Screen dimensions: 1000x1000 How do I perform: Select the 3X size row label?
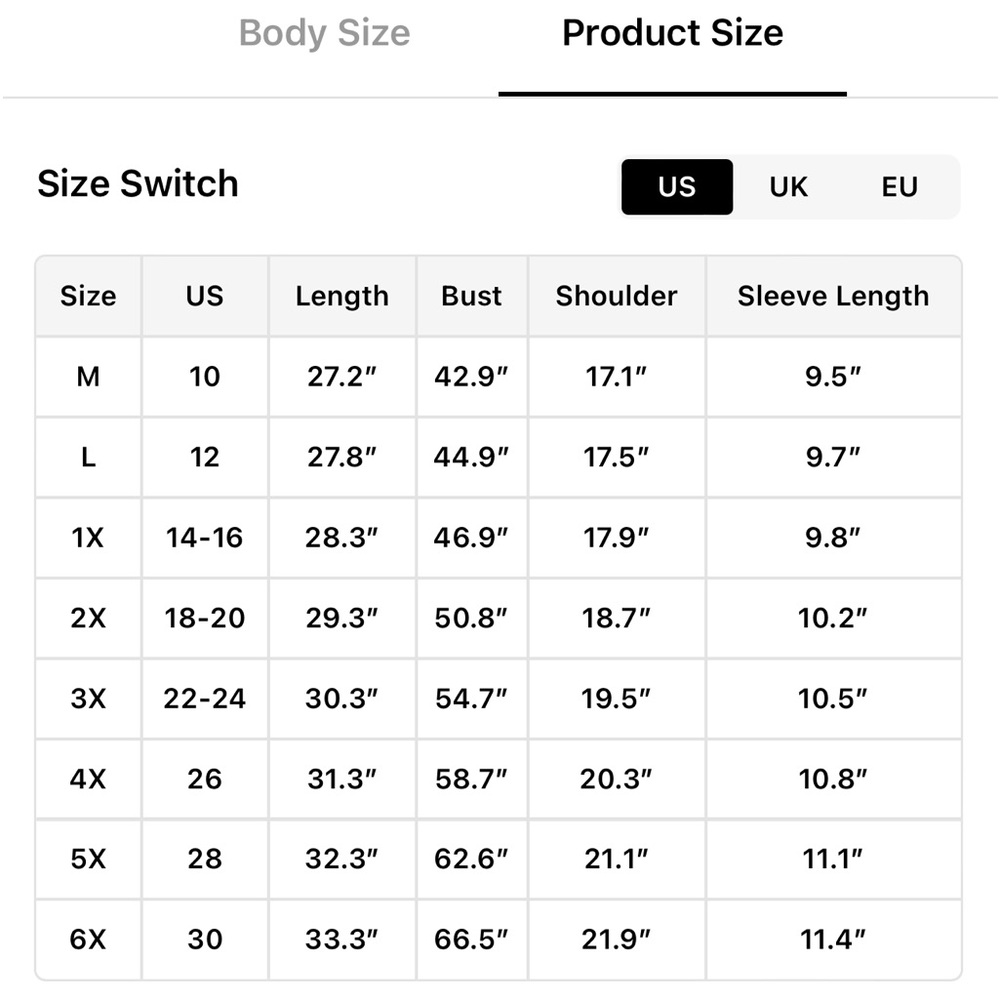tap(88, 698)
